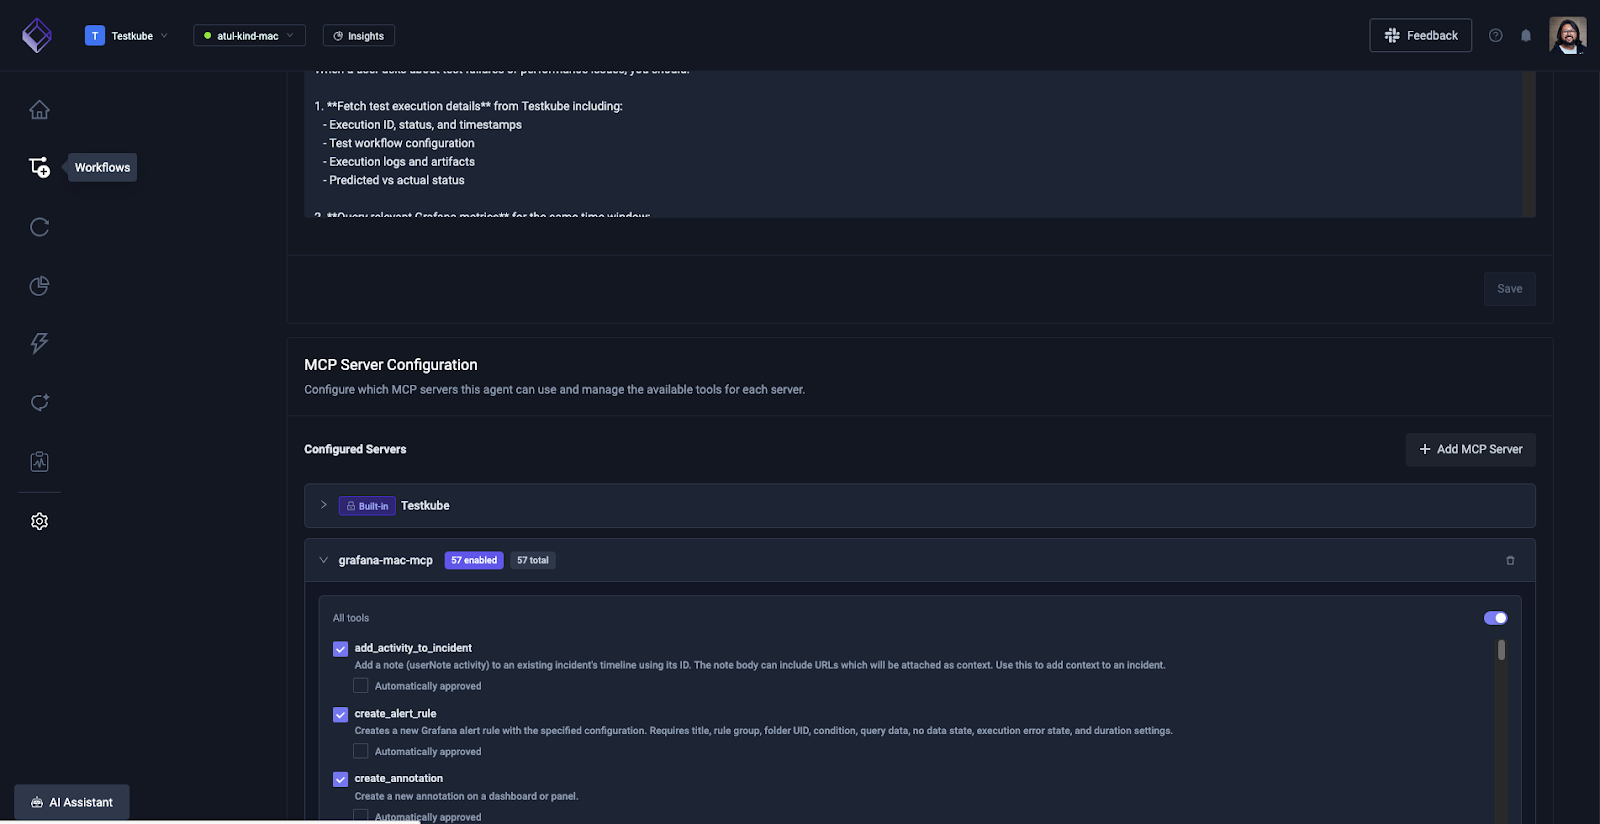Click the create_alert_rule tool name
This screenshot has height=824, width=1600.
(395, 714)
